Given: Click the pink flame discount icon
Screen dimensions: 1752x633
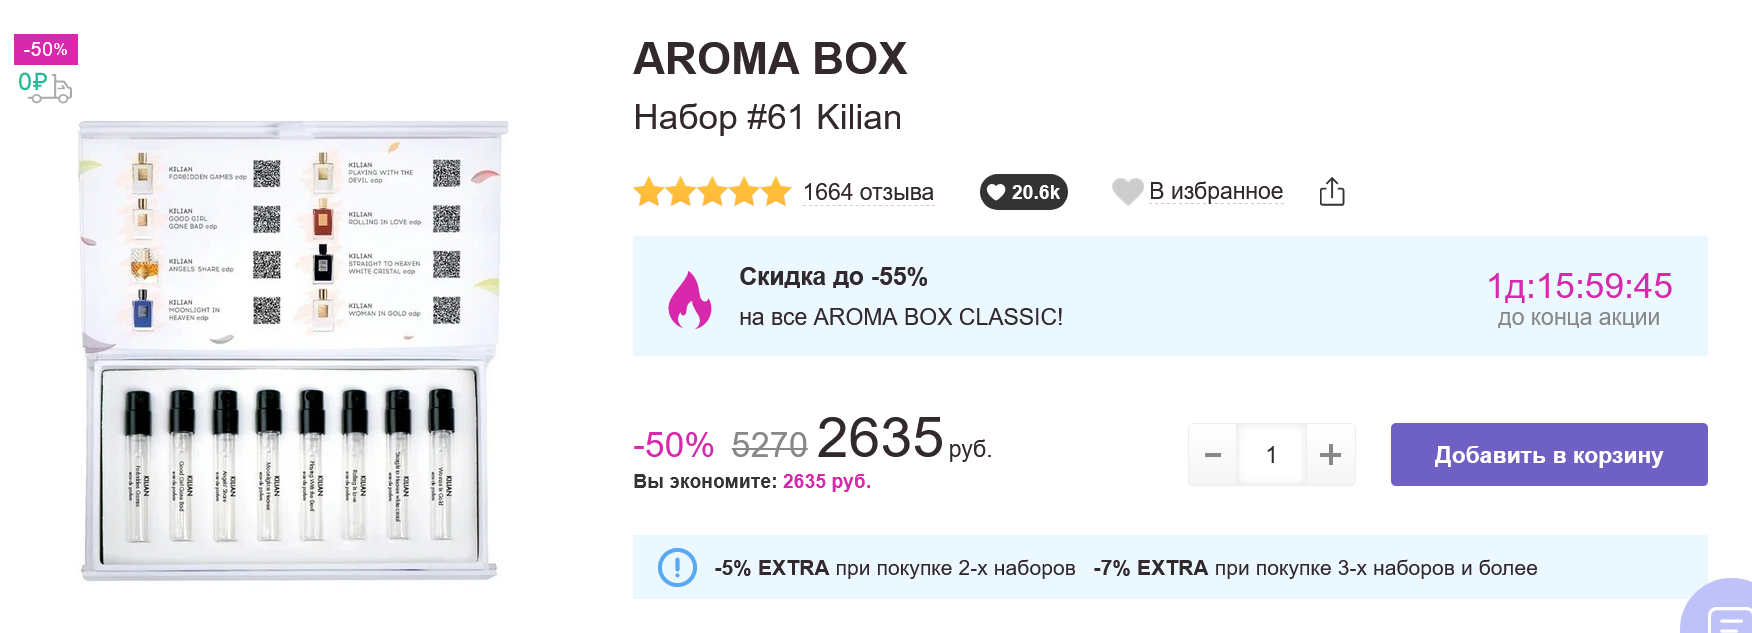Looking at the screenshot, I should pos(689,299).
